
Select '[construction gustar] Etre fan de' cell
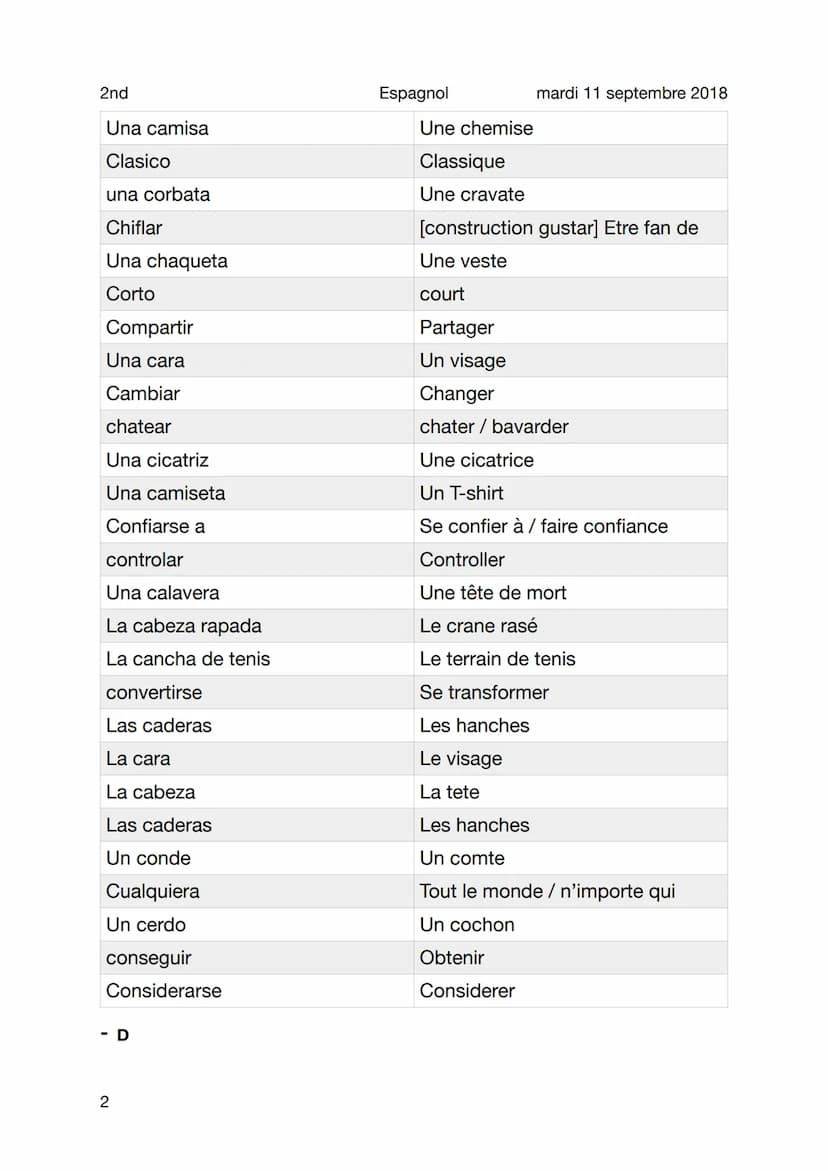(x=570, y=228)
